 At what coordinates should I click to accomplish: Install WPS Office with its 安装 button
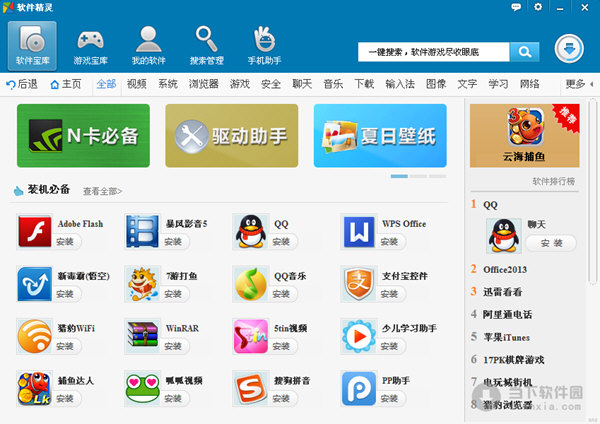point(390,242)
